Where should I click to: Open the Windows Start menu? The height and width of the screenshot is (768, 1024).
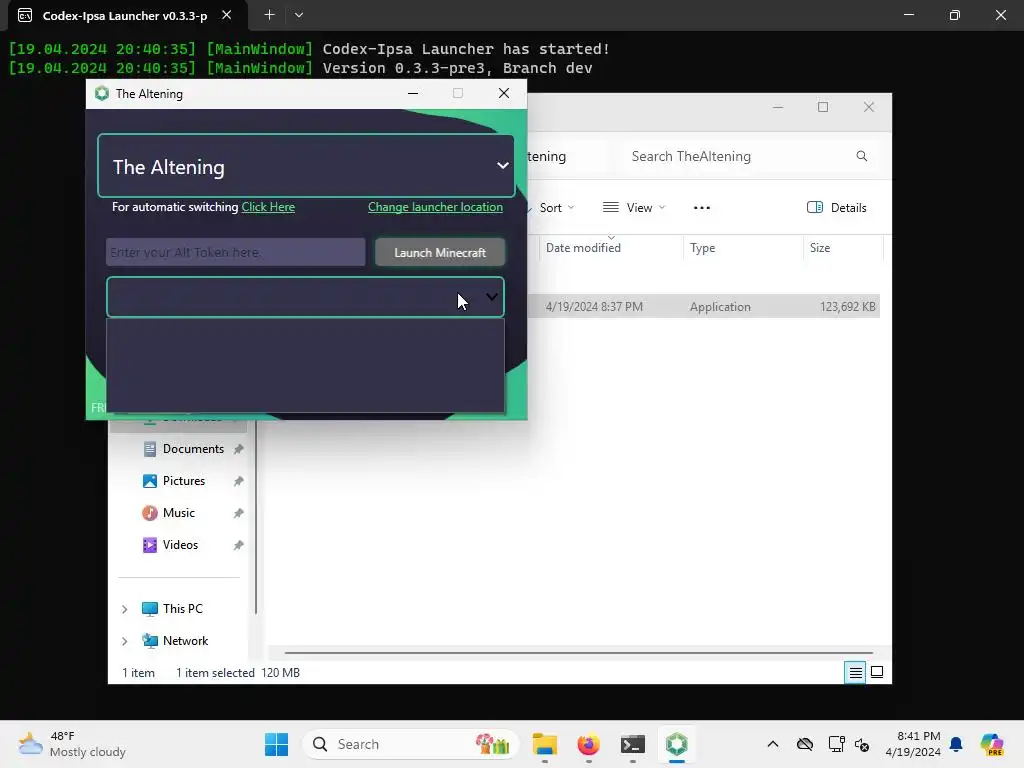pos(276,744)
